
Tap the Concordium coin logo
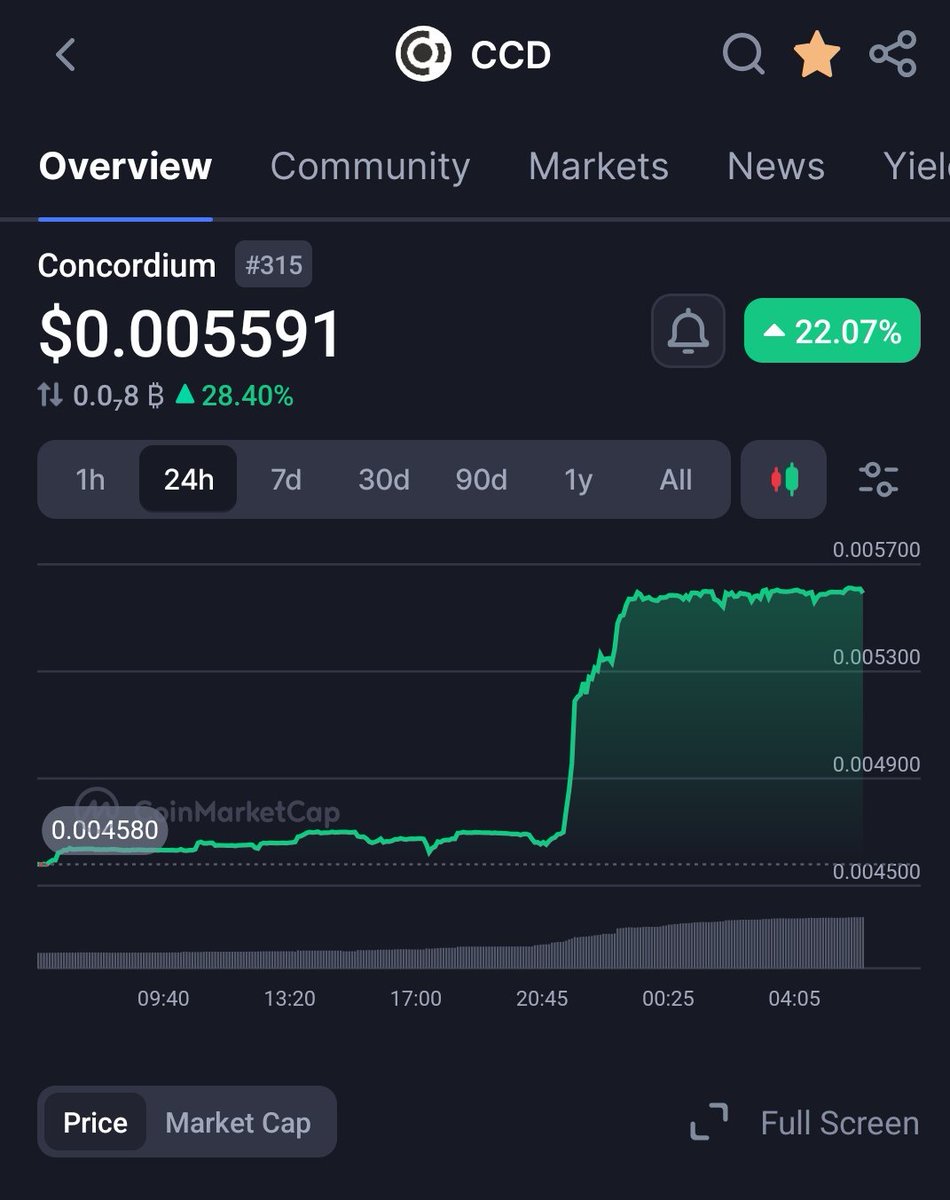pos(423,54)
